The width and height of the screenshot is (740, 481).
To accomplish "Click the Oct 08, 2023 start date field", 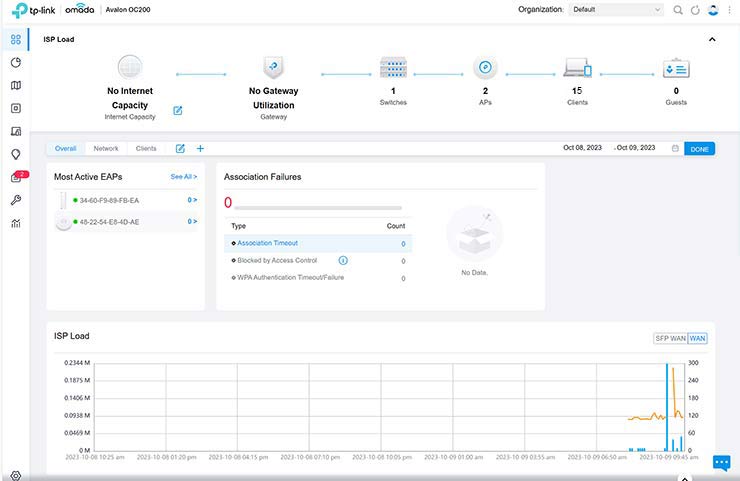I will pyautogui.click(x=580, y=148).
